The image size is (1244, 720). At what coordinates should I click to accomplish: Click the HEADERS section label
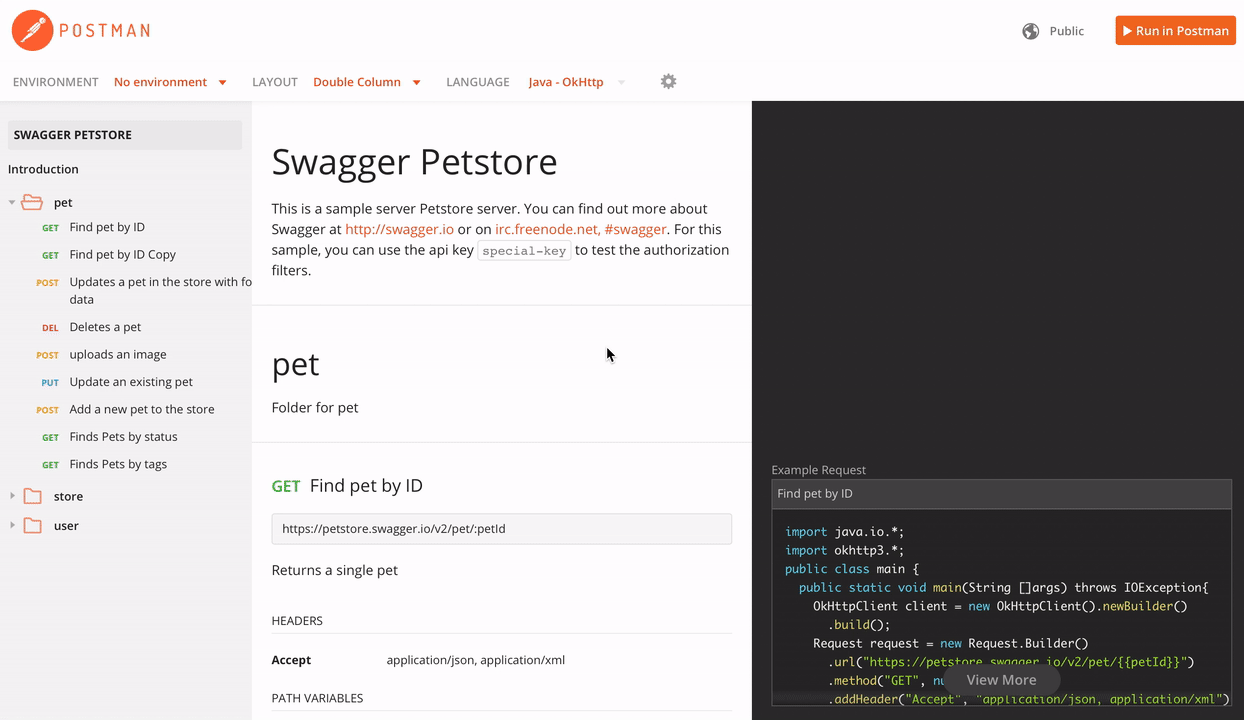tap(297, 621)
